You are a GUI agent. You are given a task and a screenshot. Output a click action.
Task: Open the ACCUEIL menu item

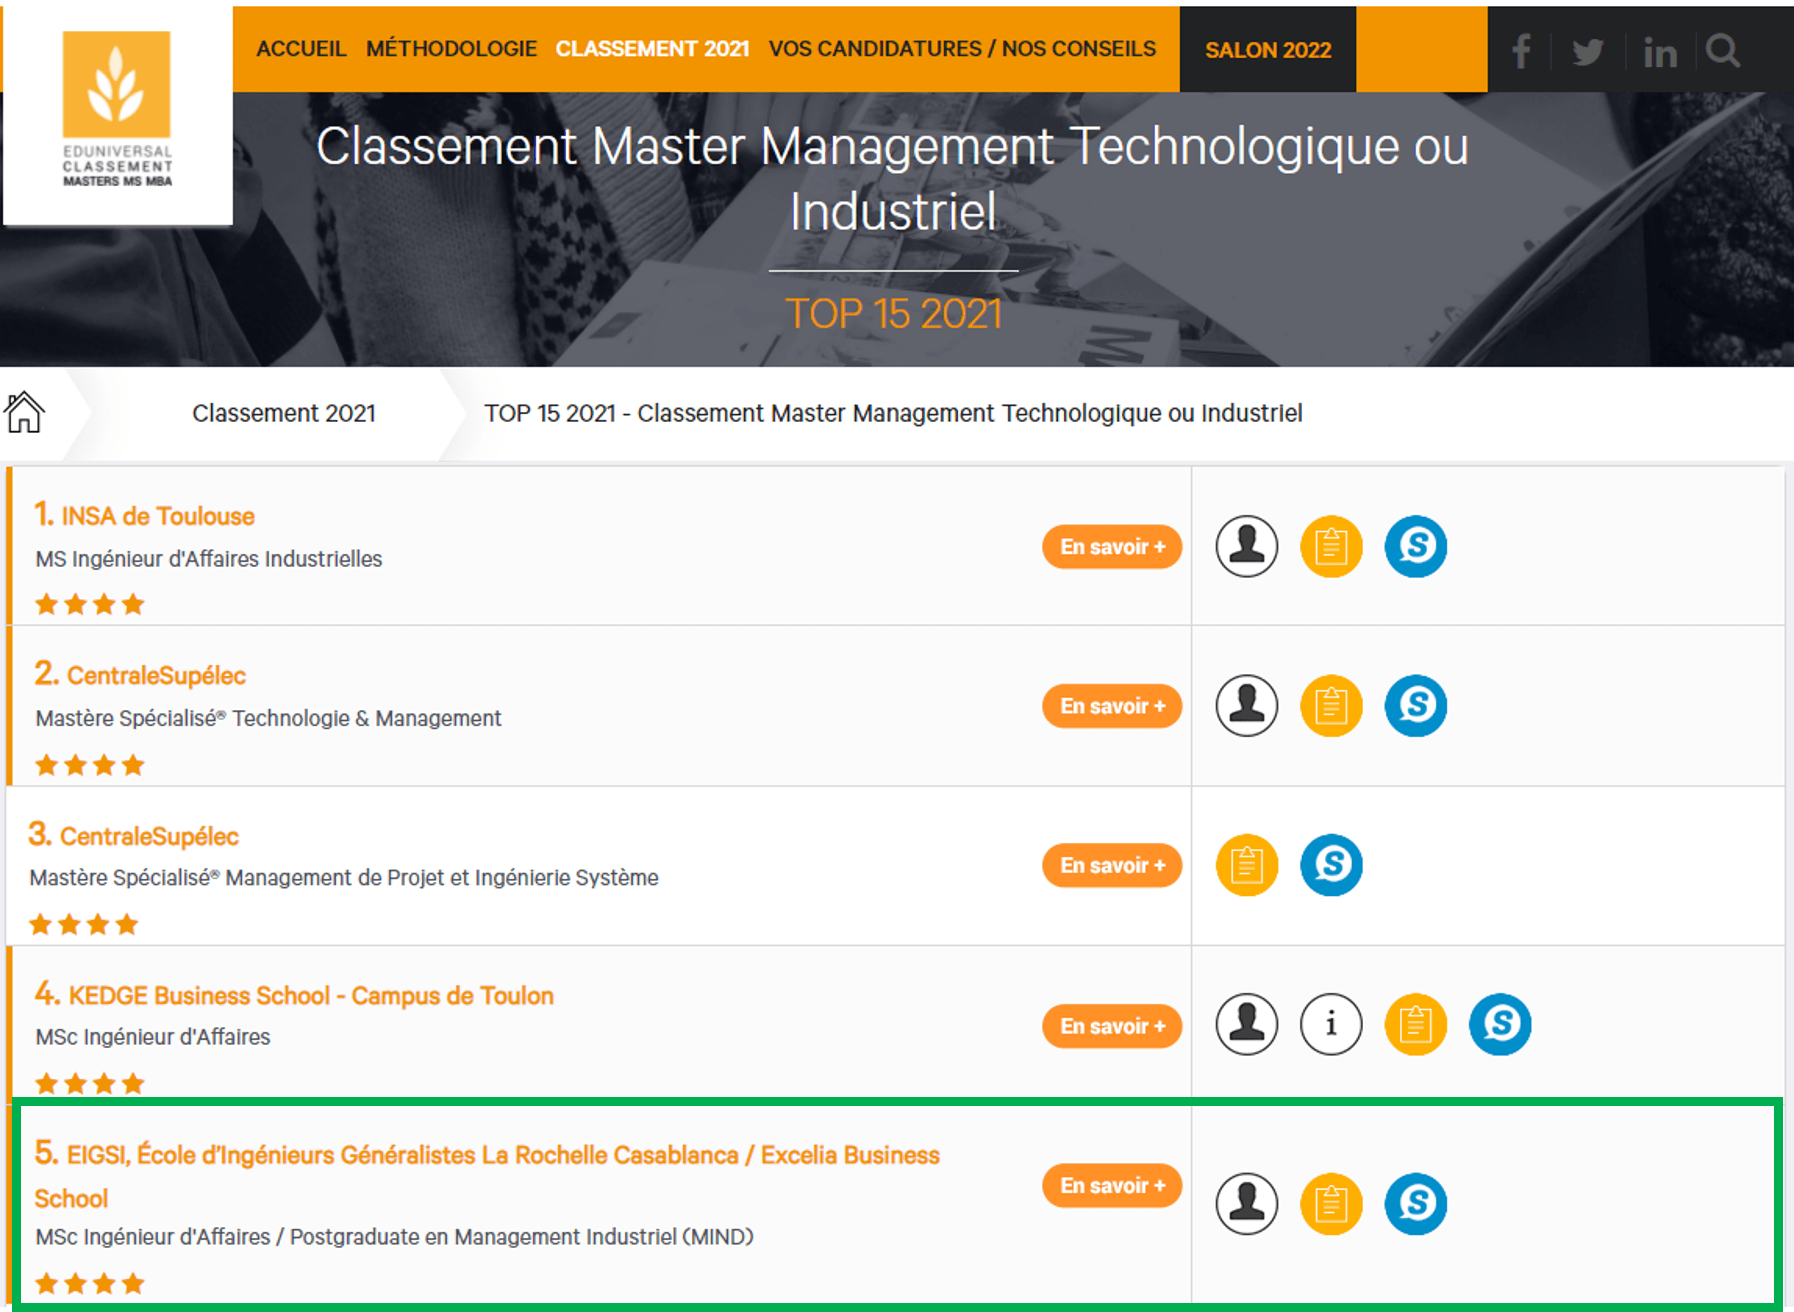tap(301, 49)
